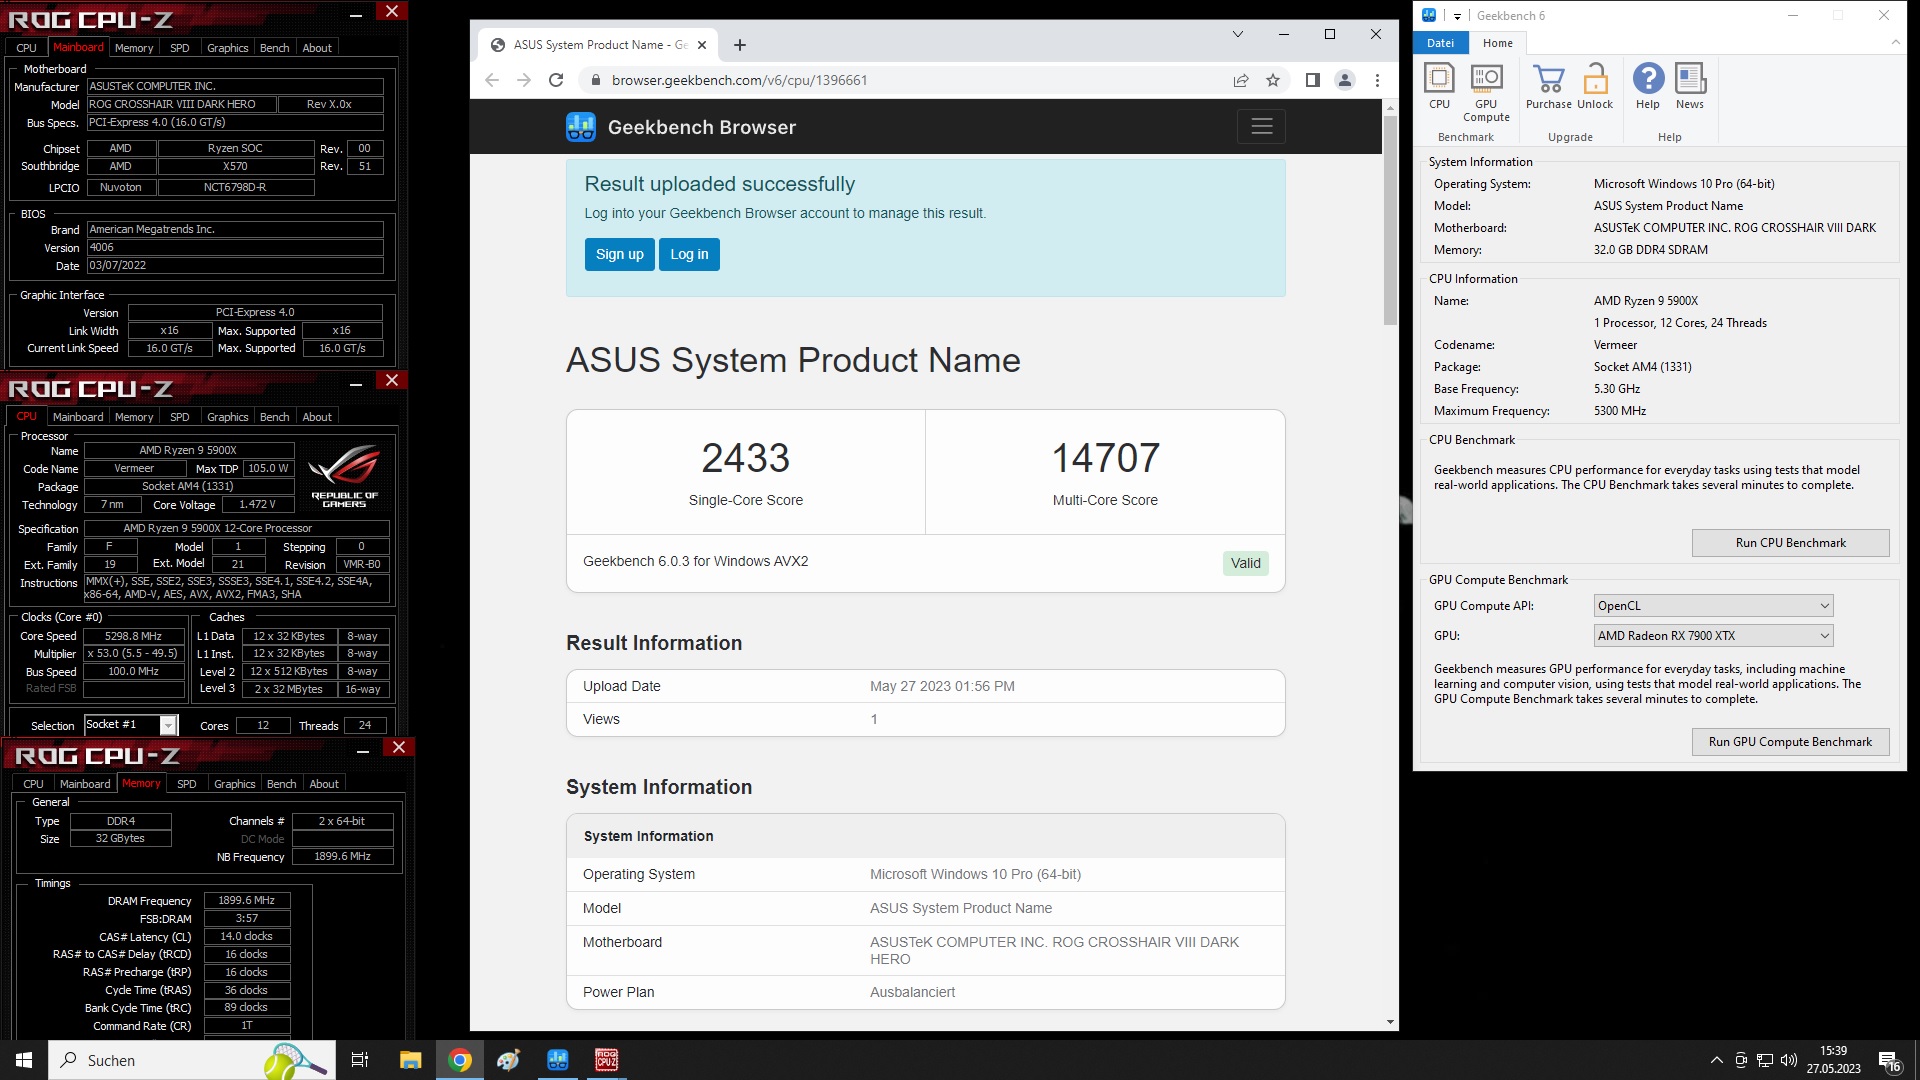Switch to Chrome on the taskbar
This screenshot has width=1920, height=1080.
(460, 1060)
